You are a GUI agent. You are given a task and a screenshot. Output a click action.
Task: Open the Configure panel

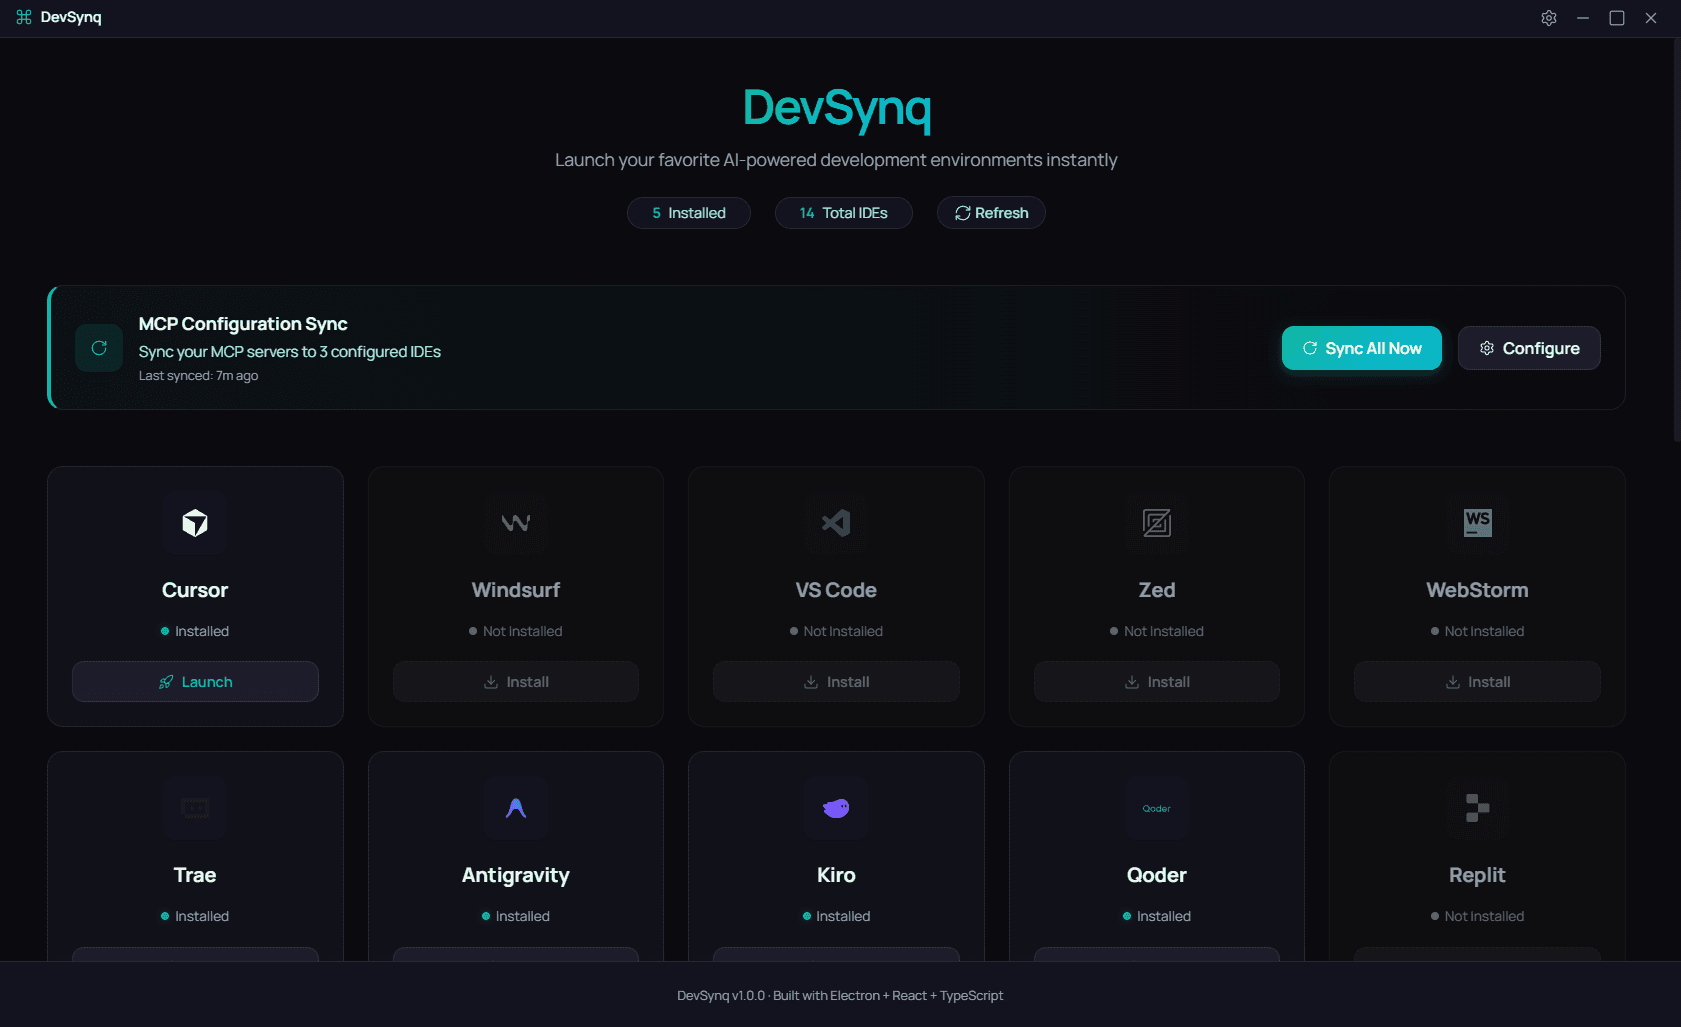click(x=1529, y=348)
